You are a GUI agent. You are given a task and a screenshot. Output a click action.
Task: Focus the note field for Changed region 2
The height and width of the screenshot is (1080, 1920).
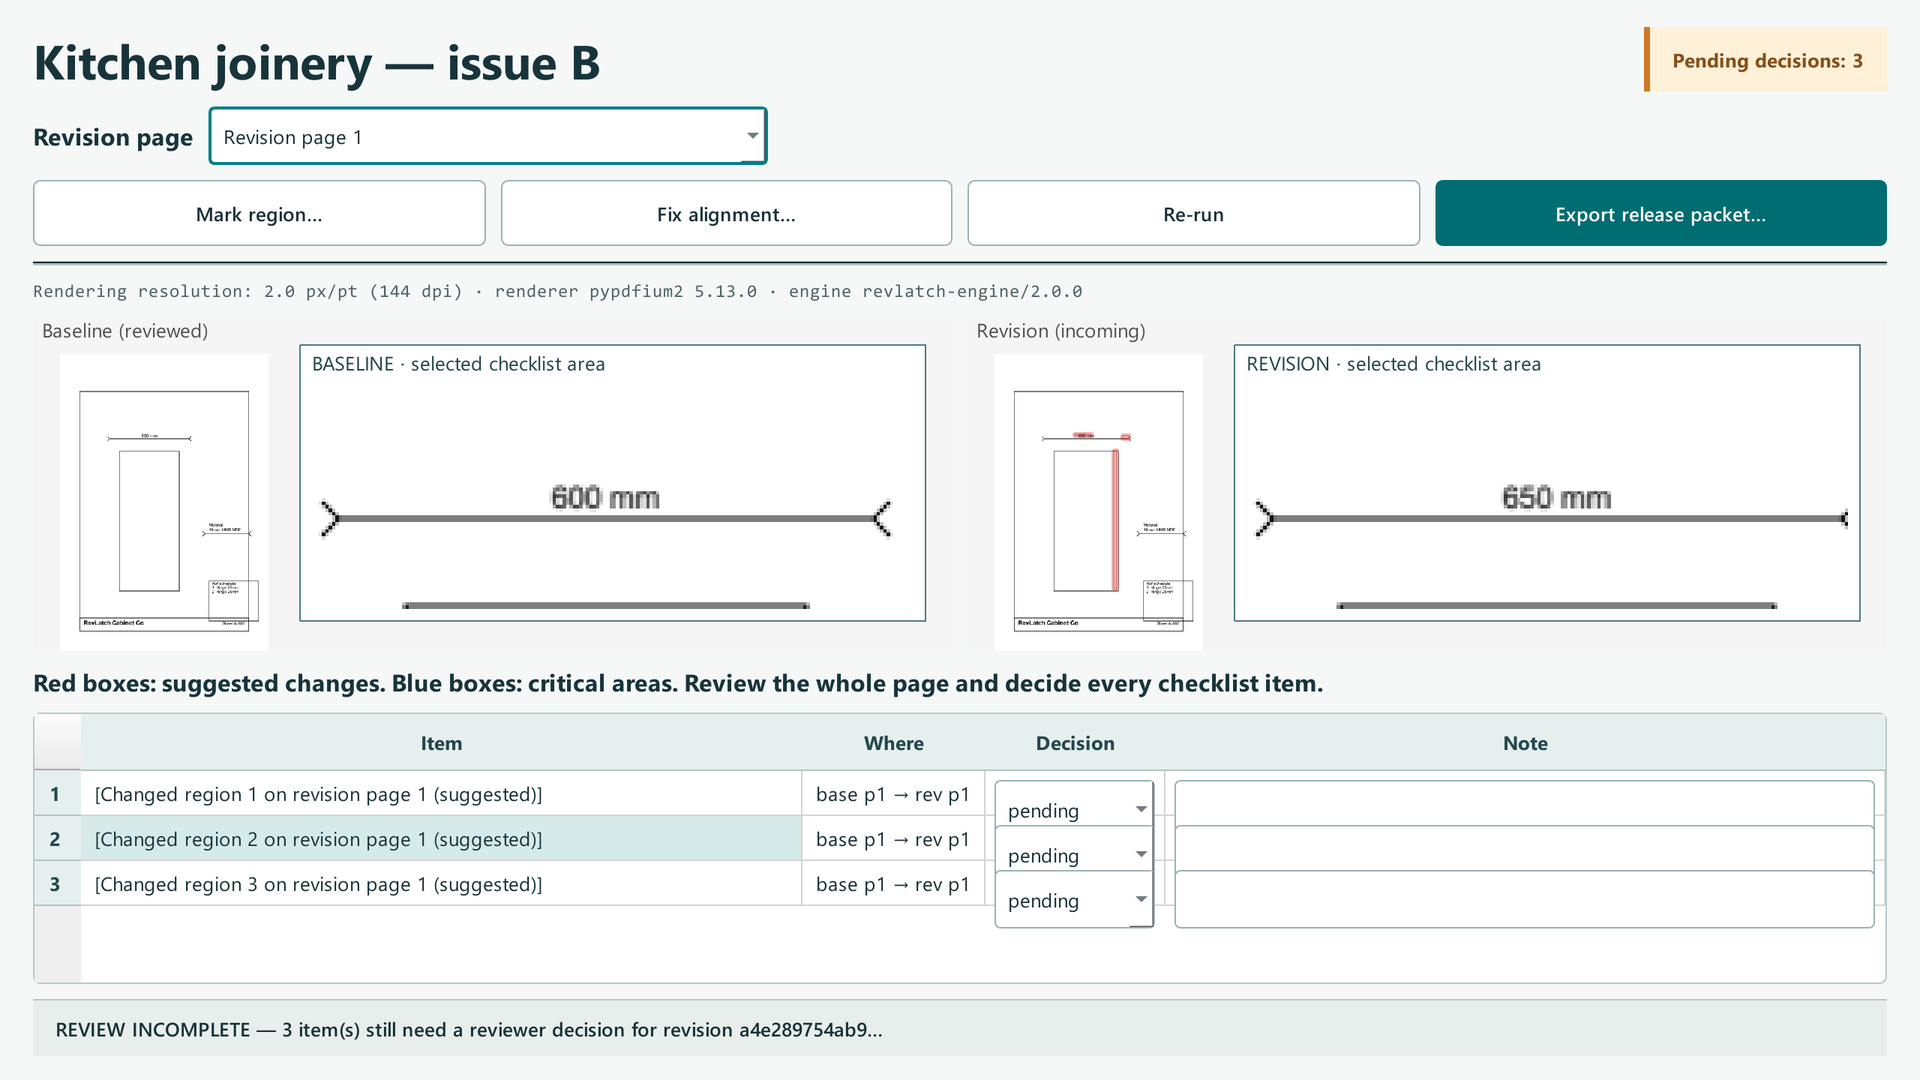[1524, 849]
